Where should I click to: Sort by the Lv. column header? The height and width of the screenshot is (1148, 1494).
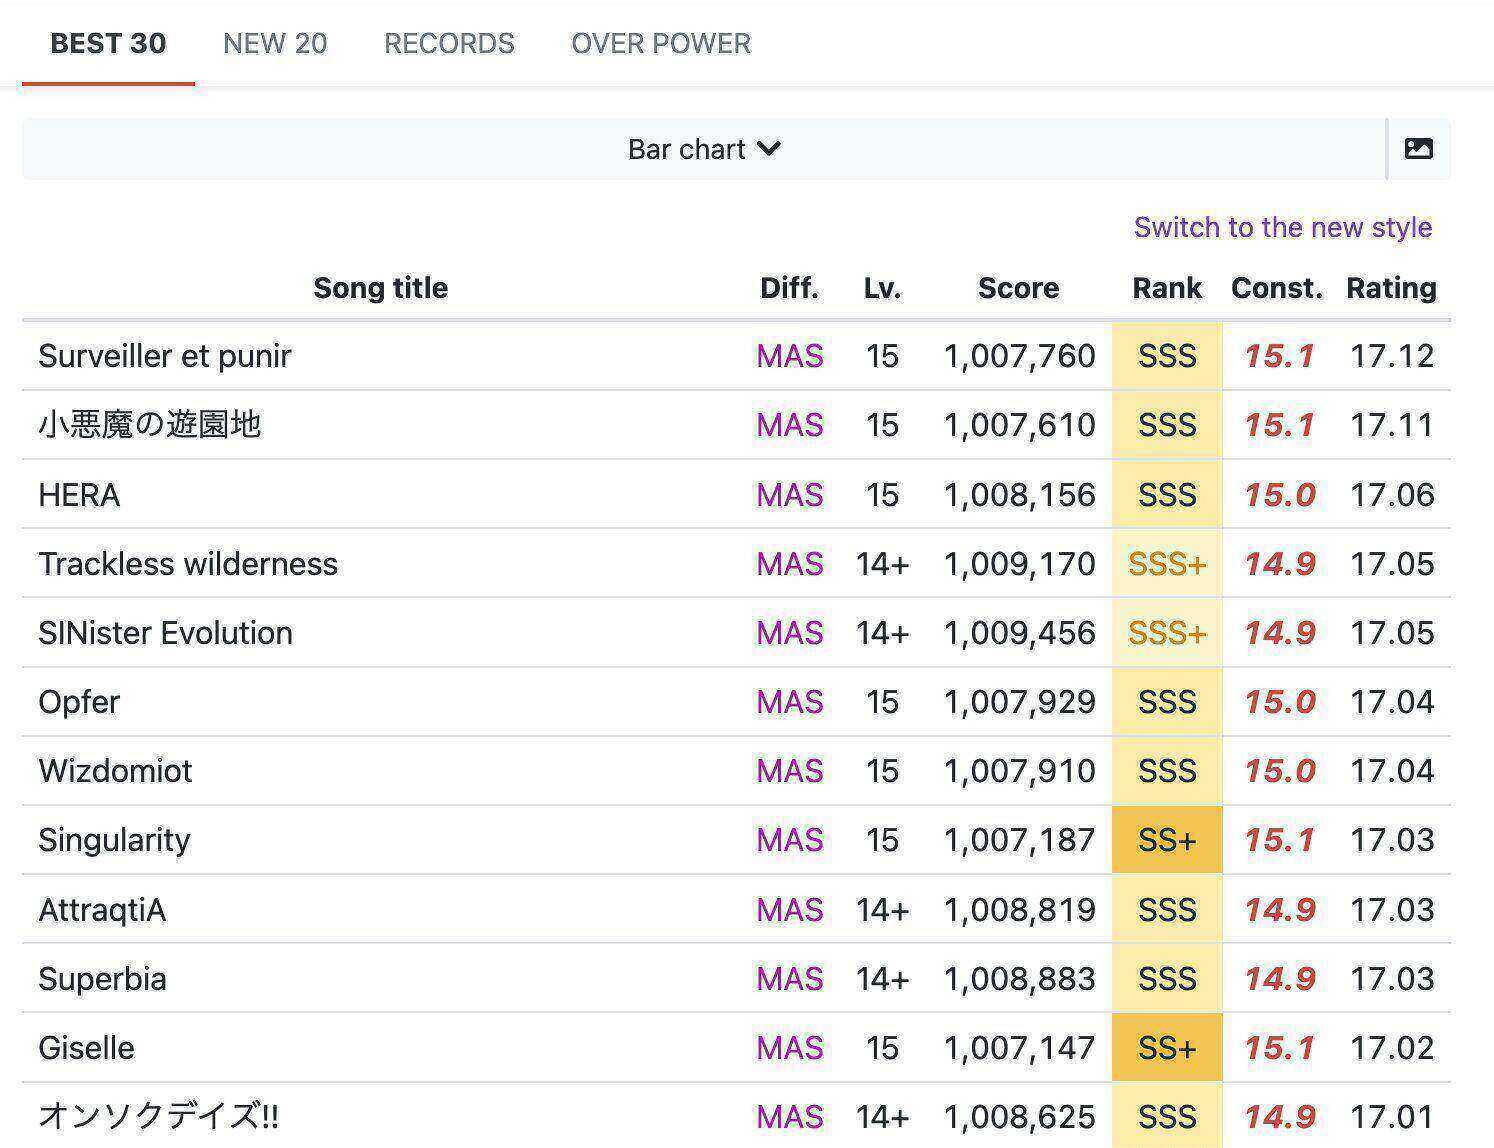pos(882,288)
